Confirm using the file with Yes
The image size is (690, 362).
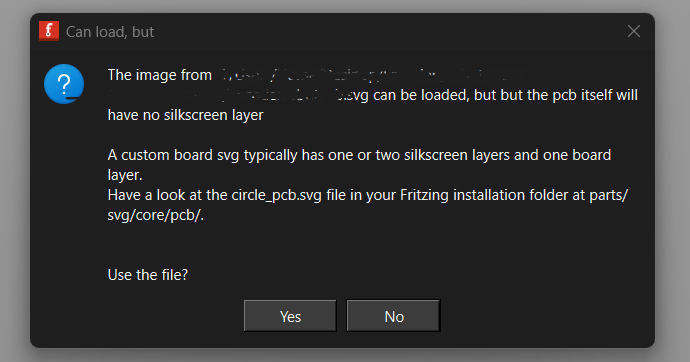pos(290,316)
